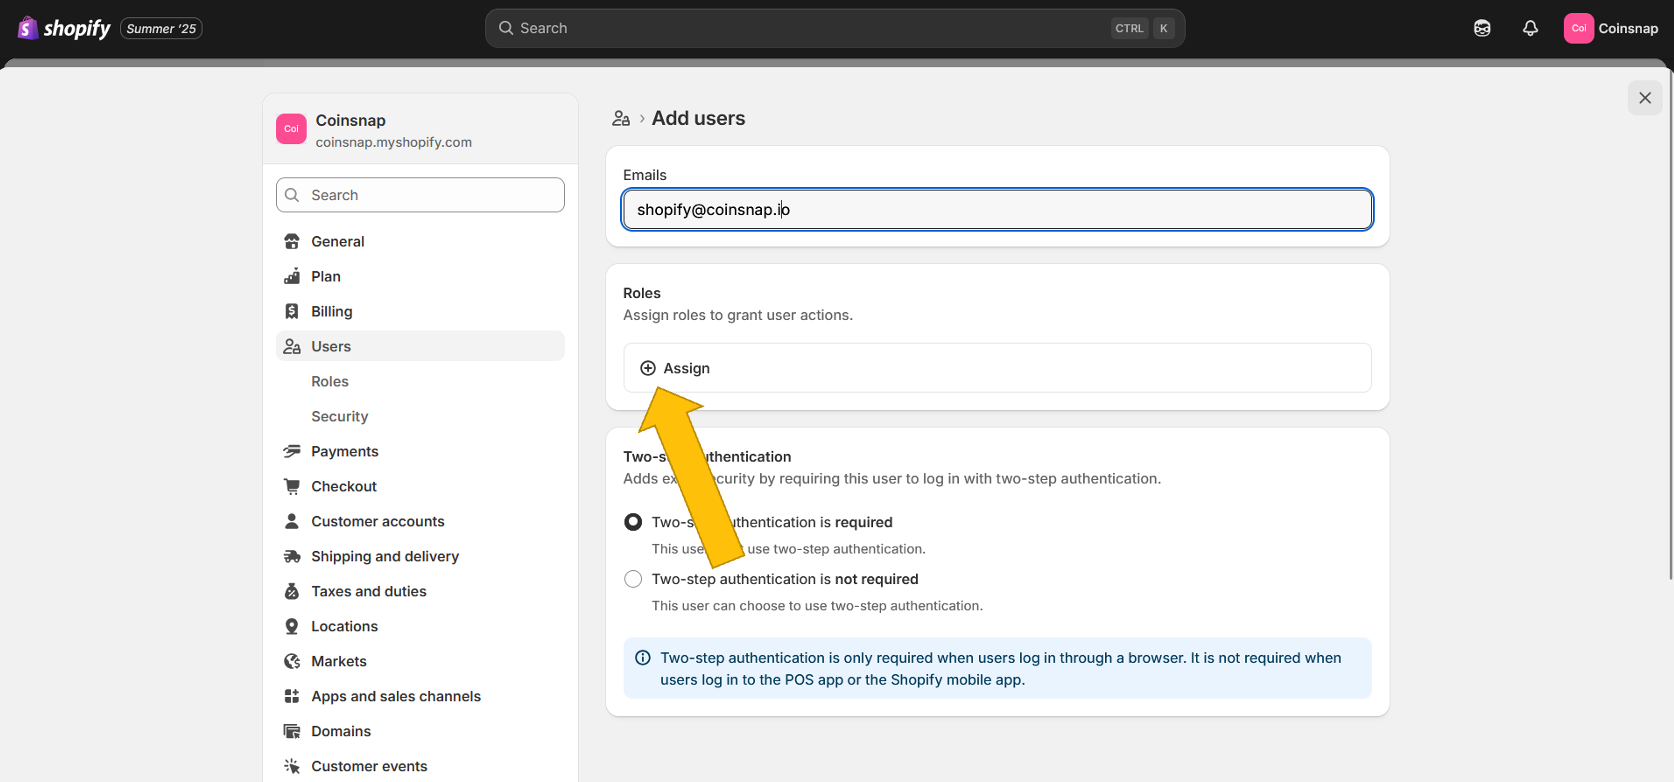Select two-step authentication is not required
Viewport: 1674px width, 782px height.
pyautogui.click(x=633, y=579)
